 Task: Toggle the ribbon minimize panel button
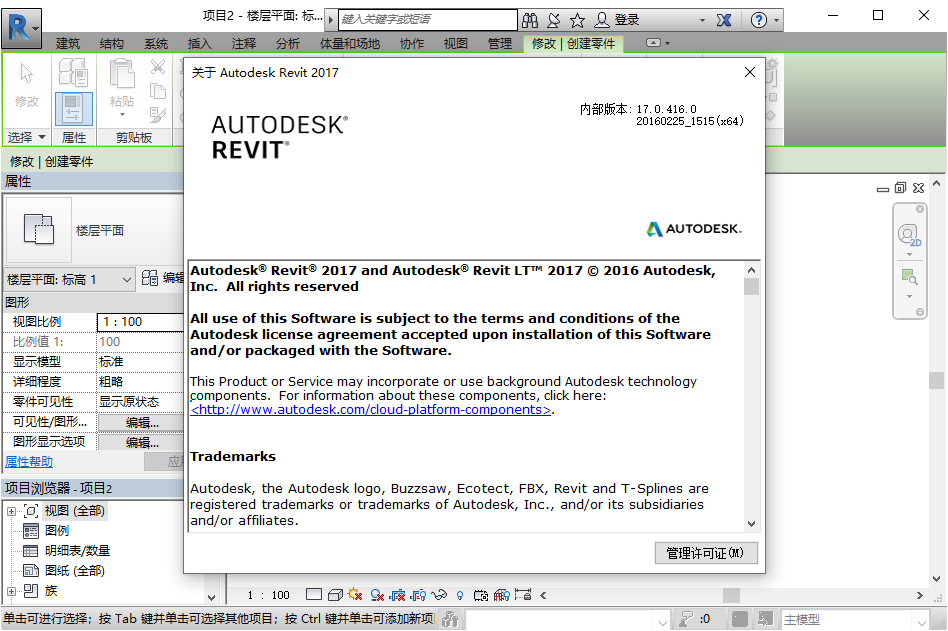point(654,43)
